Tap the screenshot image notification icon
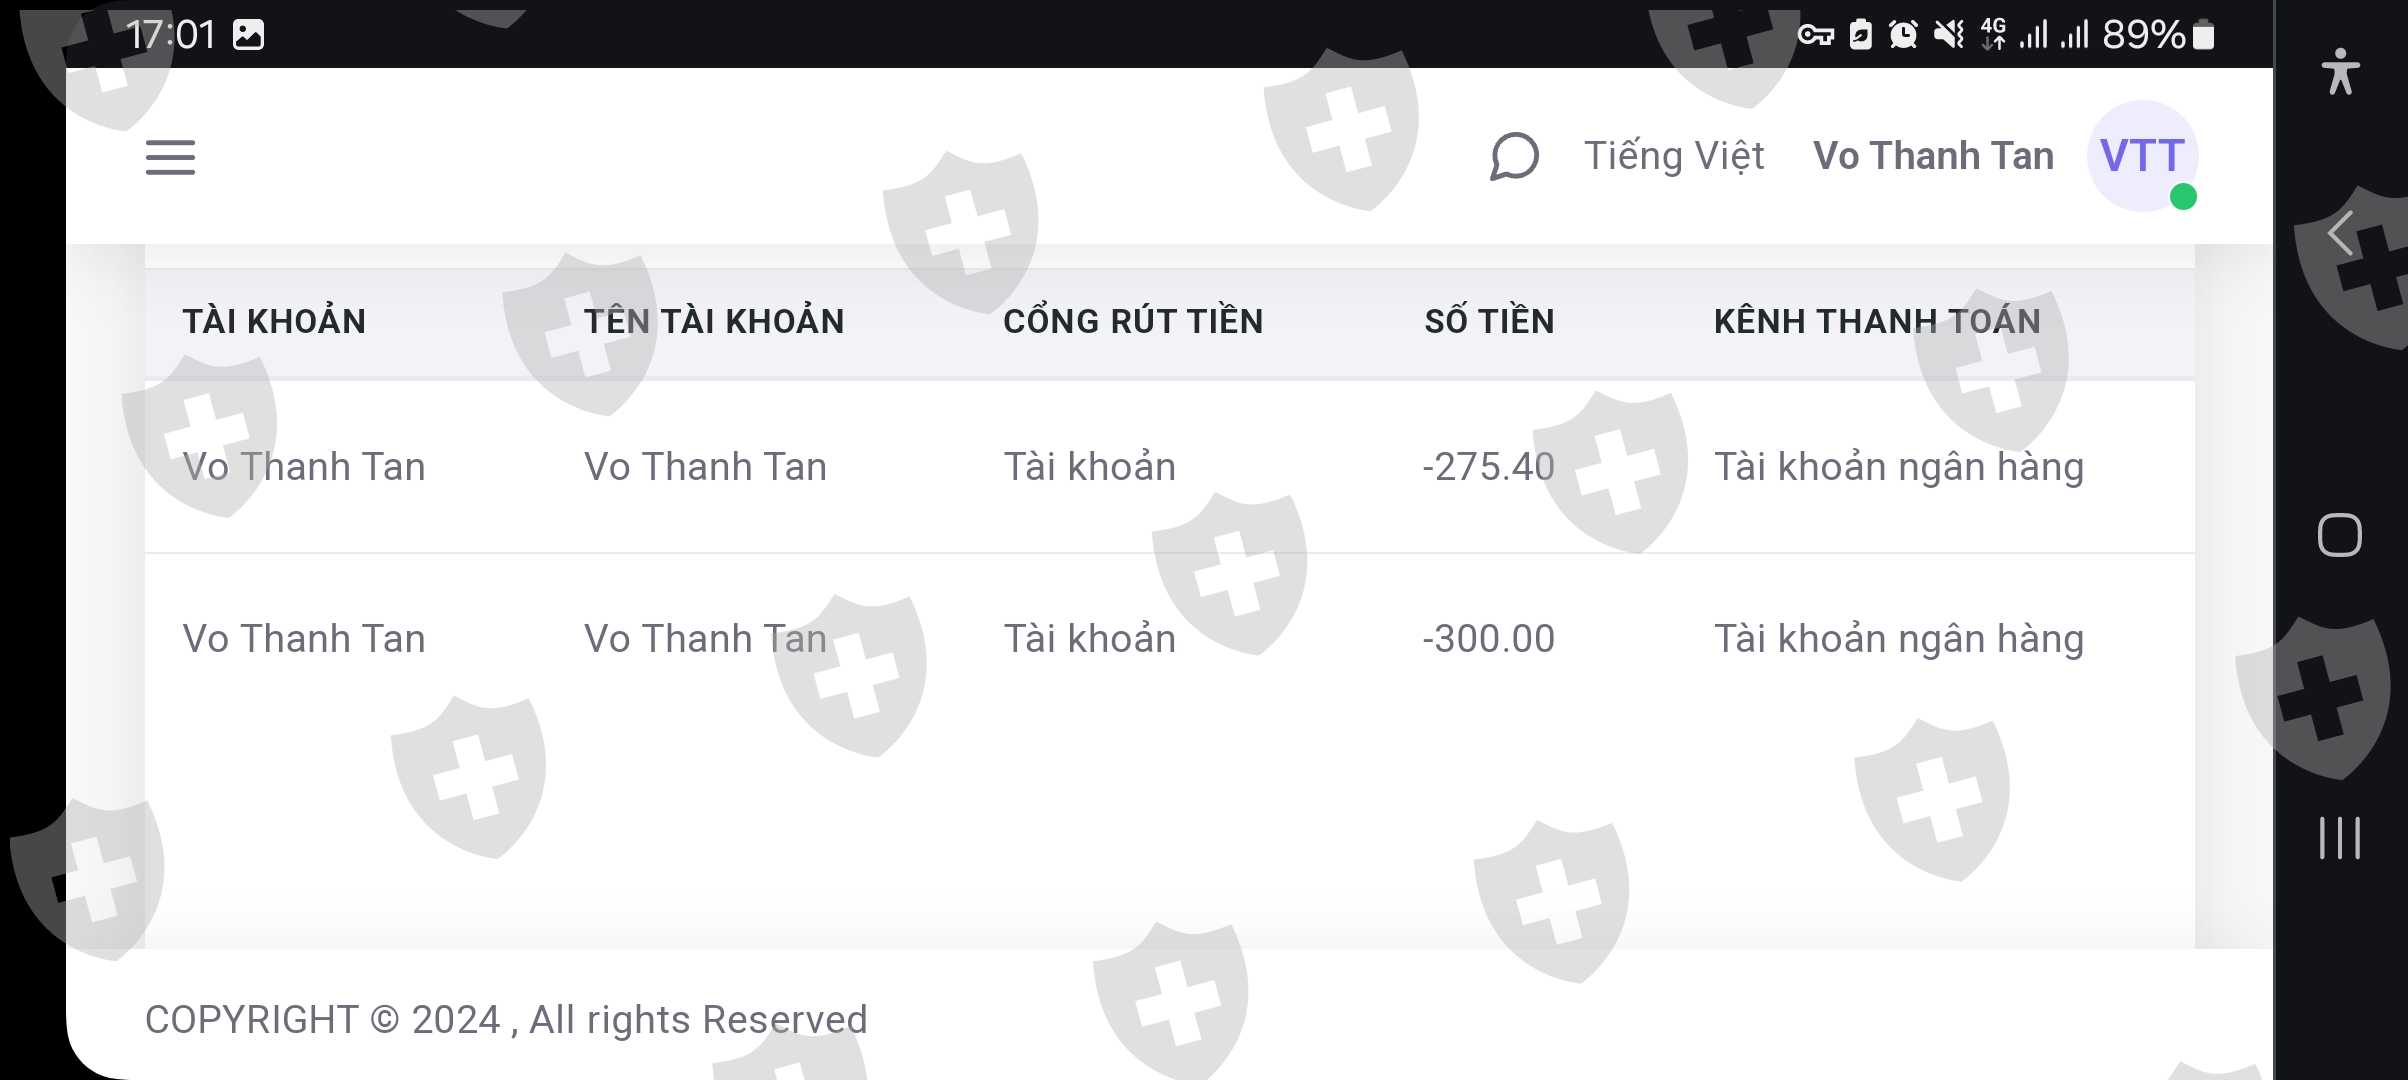Image resolution: width=2408 pixels, height=1080 pixels. [x=248, y=35]
